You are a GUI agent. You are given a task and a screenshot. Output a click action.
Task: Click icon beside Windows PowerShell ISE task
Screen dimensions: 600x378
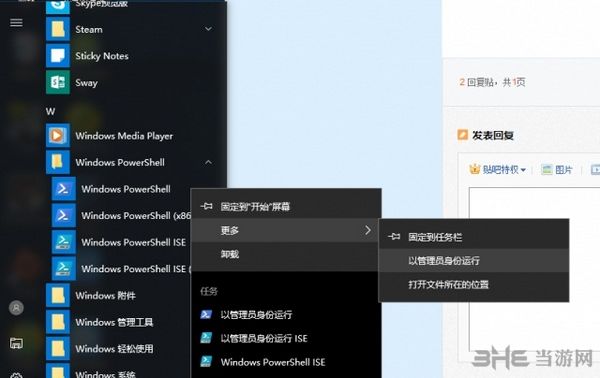click(206, 362)
